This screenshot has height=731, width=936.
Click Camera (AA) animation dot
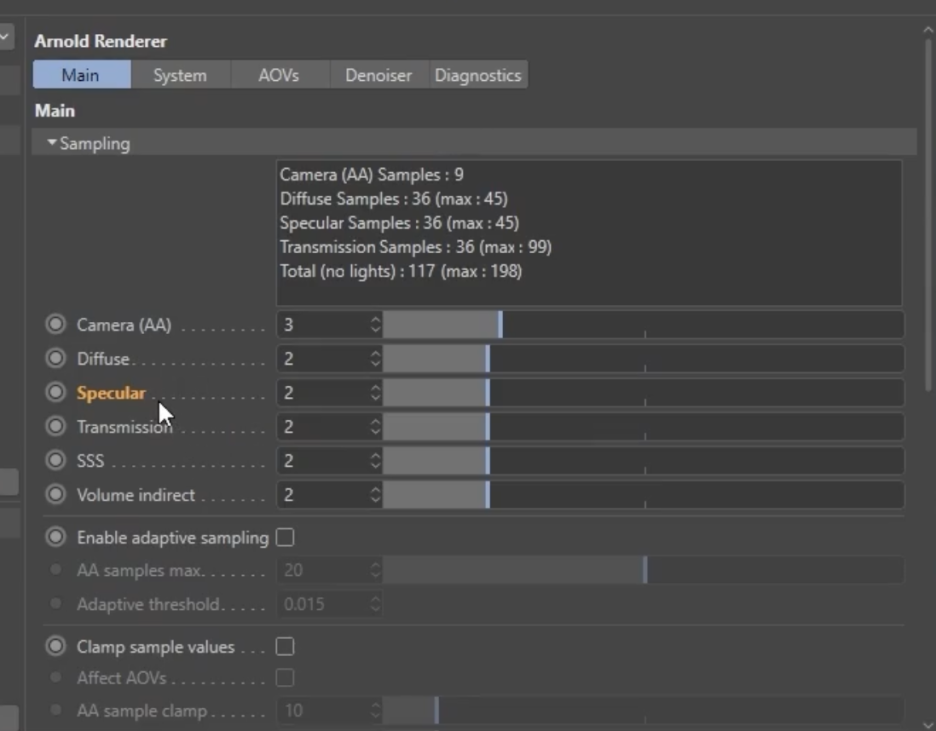(56, 324)
